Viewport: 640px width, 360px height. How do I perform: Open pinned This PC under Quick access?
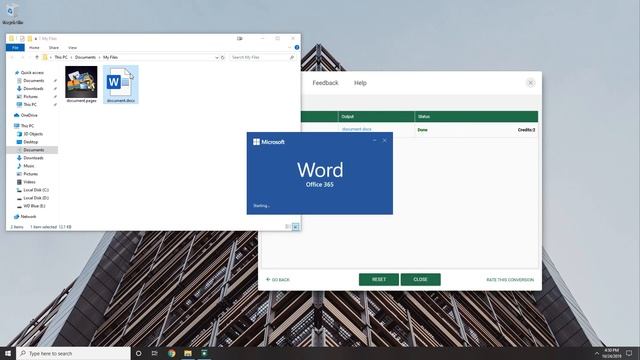pos(30,105)
